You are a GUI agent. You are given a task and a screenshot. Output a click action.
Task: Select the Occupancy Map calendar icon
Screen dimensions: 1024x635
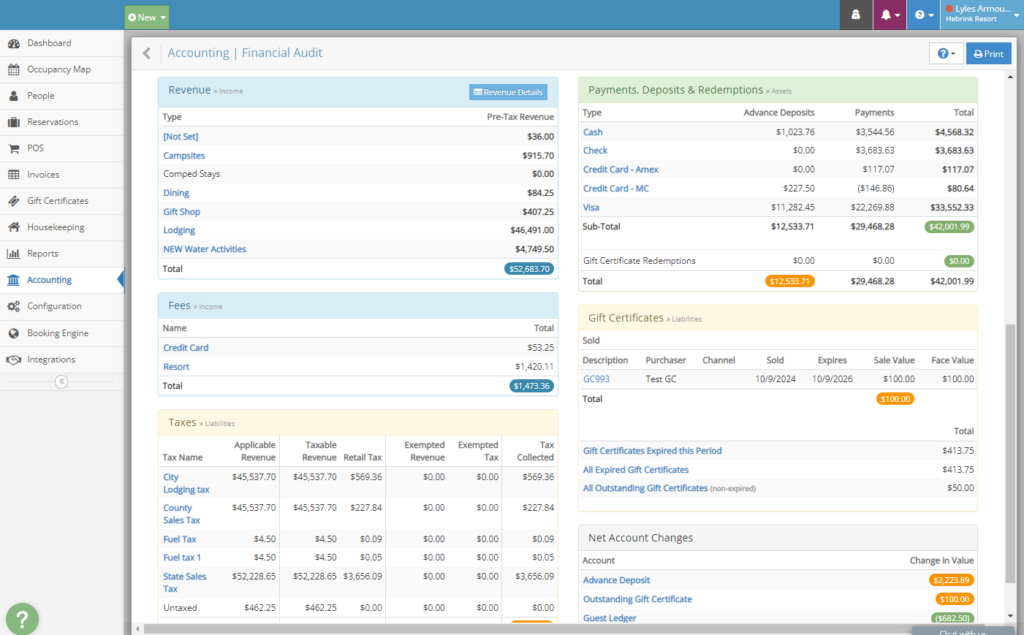point(14,70)
